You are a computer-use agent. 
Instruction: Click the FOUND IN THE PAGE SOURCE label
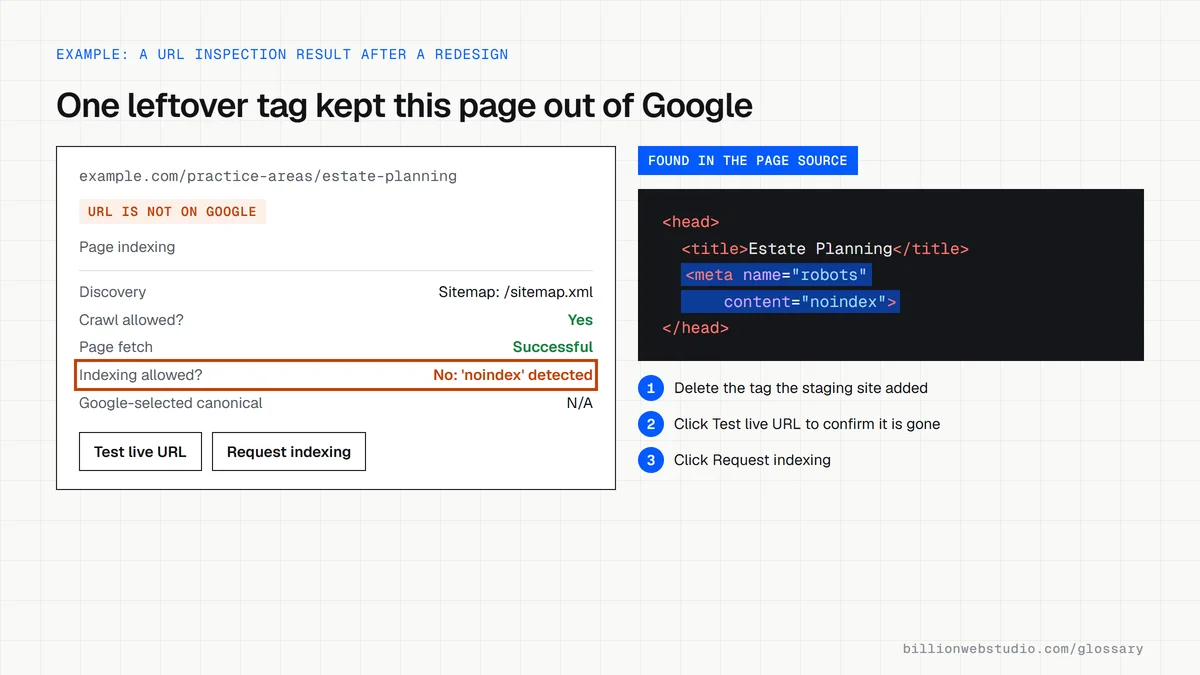click(x=747, y=160)
